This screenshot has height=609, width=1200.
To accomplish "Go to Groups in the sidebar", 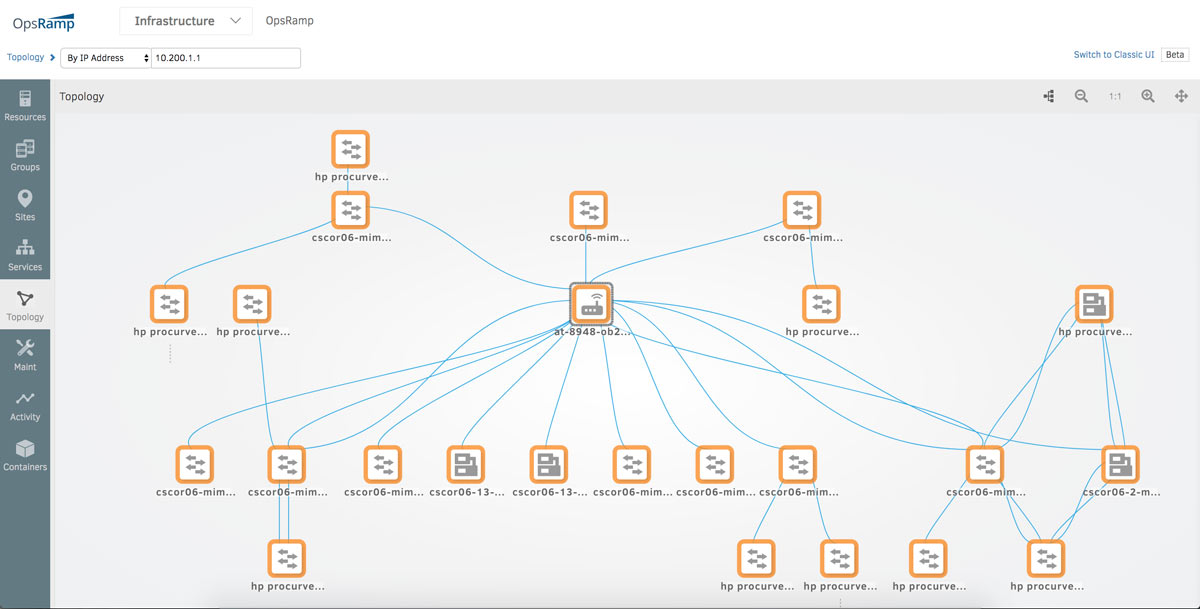I will (x=25, y=155).
